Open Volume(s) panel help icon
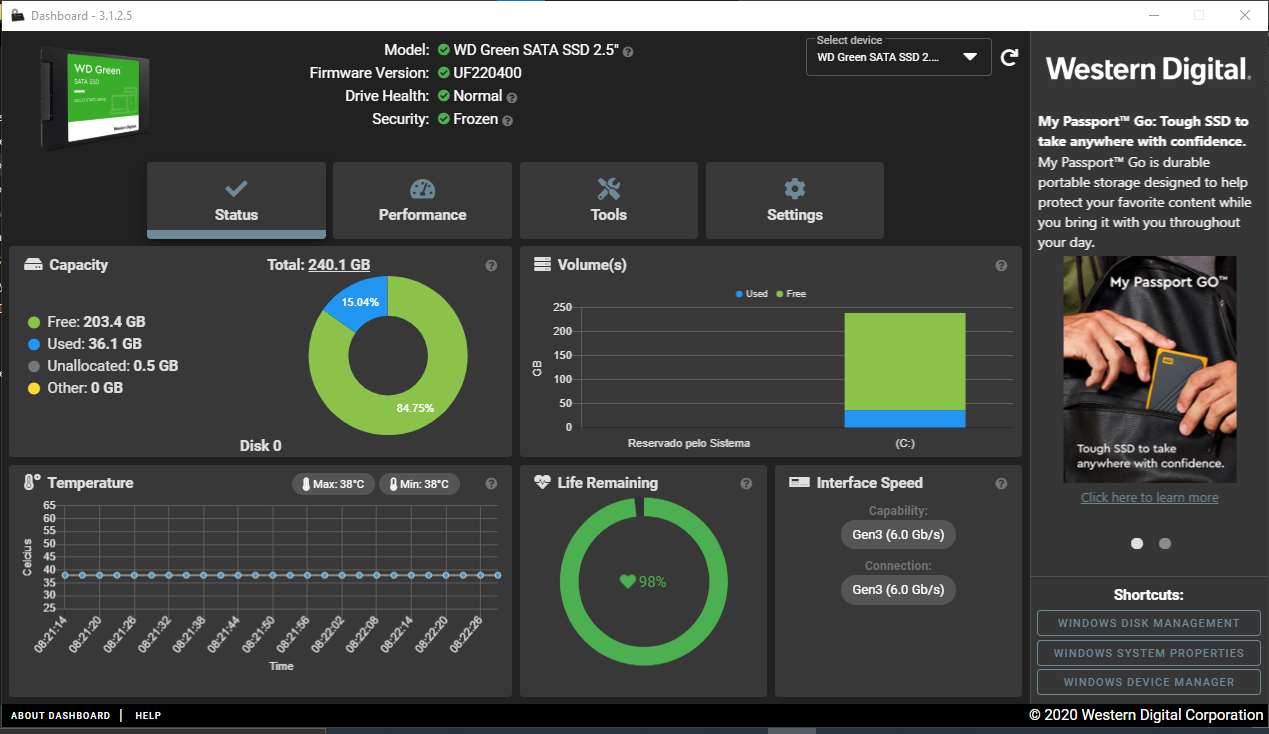Screen dimensions: 1269x734 pyautogui.click(x=1001, y=266)
